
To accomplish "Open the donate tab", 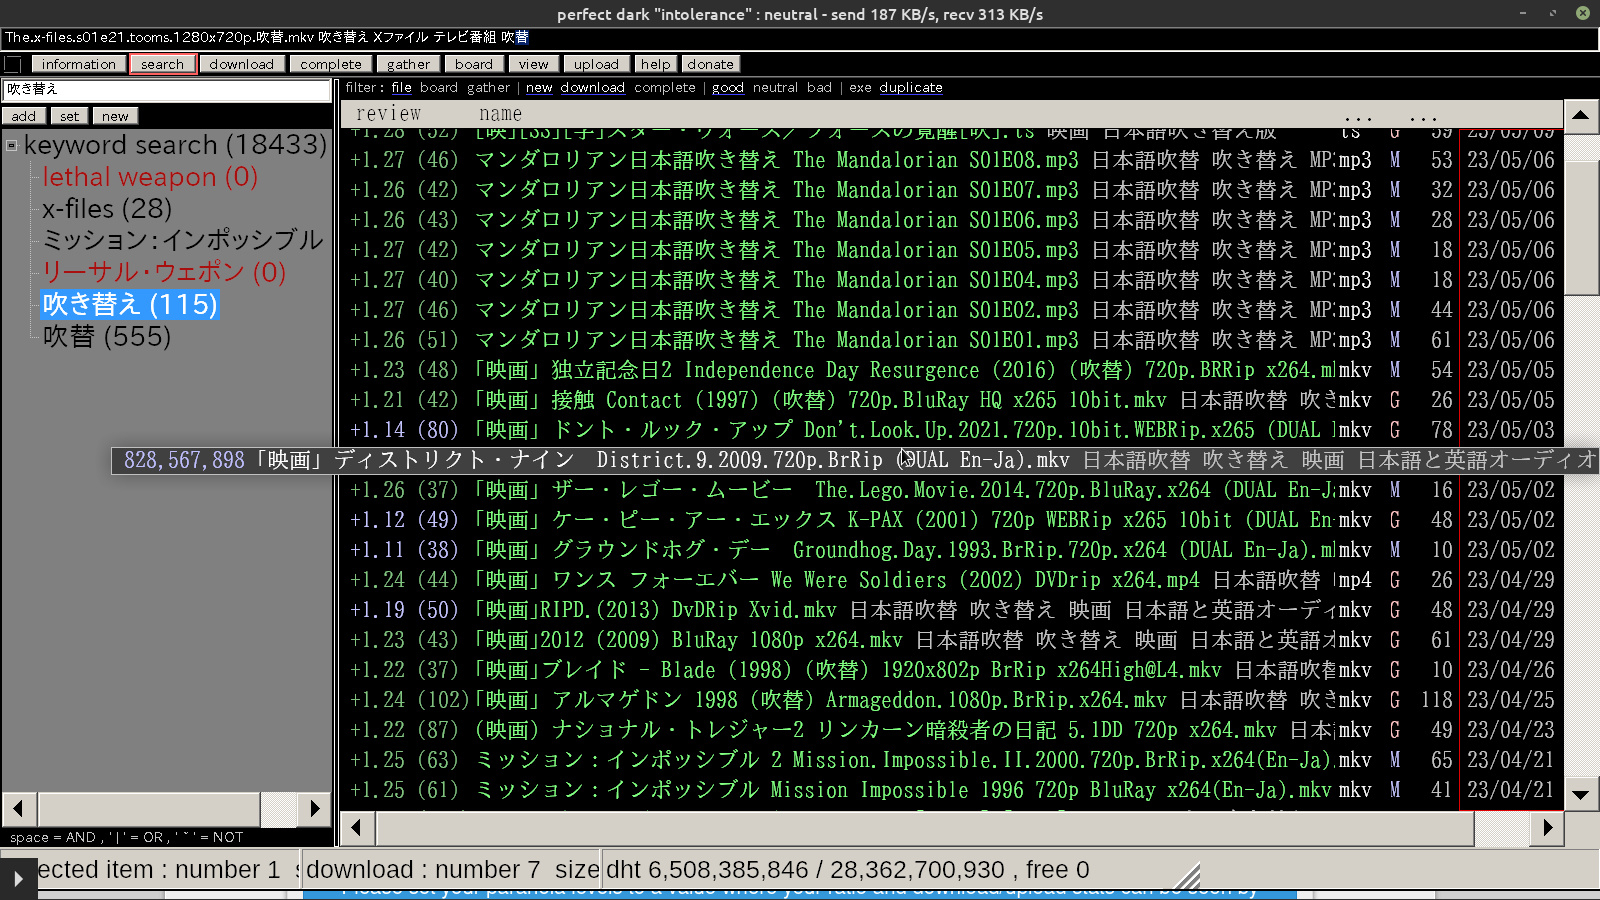I will click(710, 64).
